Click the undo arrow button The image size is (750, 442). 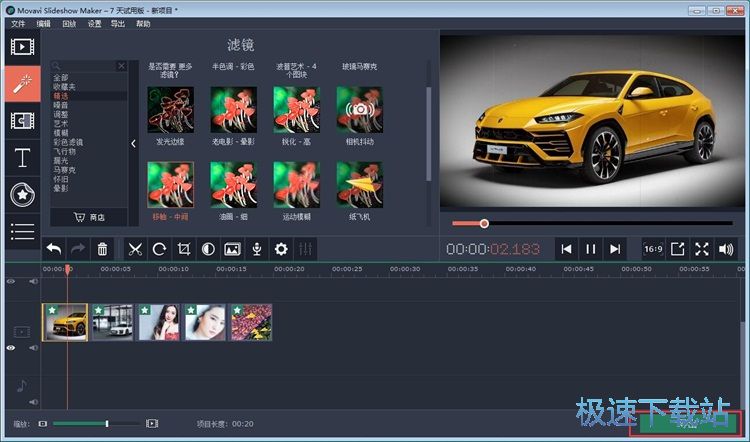pyautogui.click(x=54, y=249)
